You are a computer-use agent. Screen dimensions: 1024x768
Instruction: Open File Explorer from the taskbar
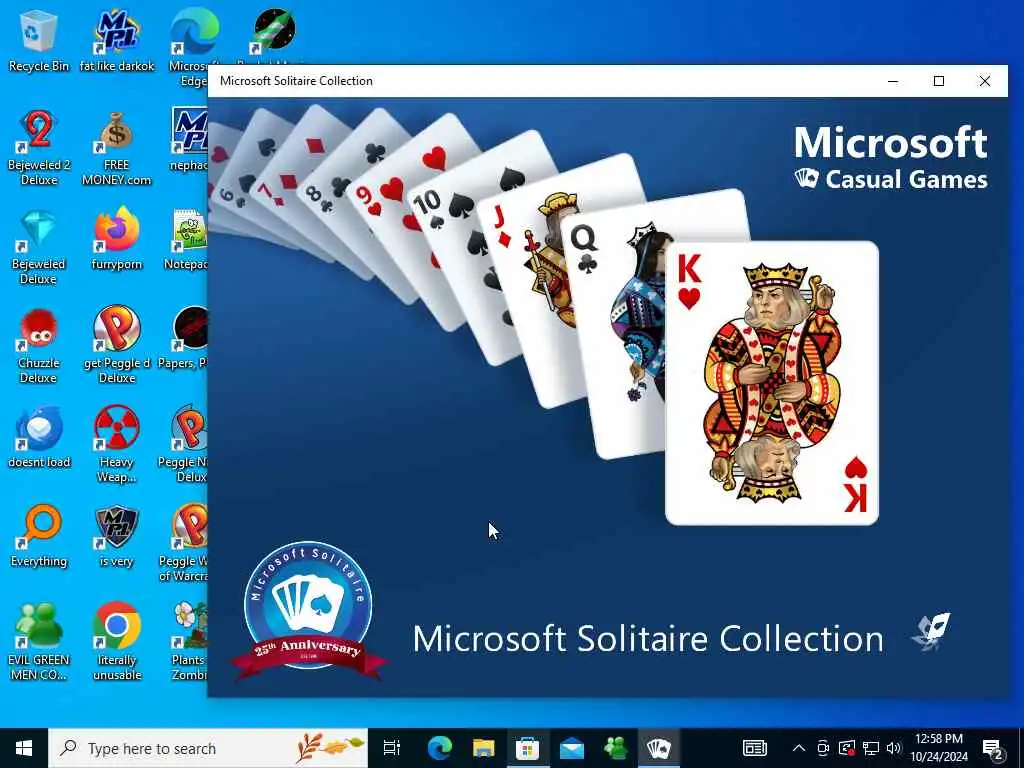pos(483,748)
